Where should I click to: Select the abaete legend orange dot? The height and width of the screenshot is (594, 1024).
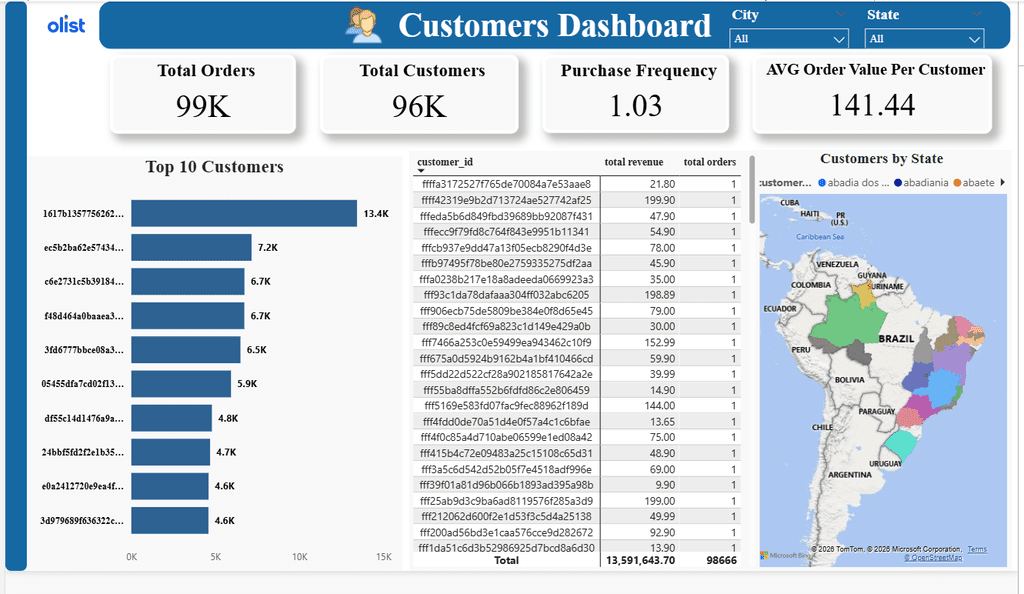[x=957, y=183]
